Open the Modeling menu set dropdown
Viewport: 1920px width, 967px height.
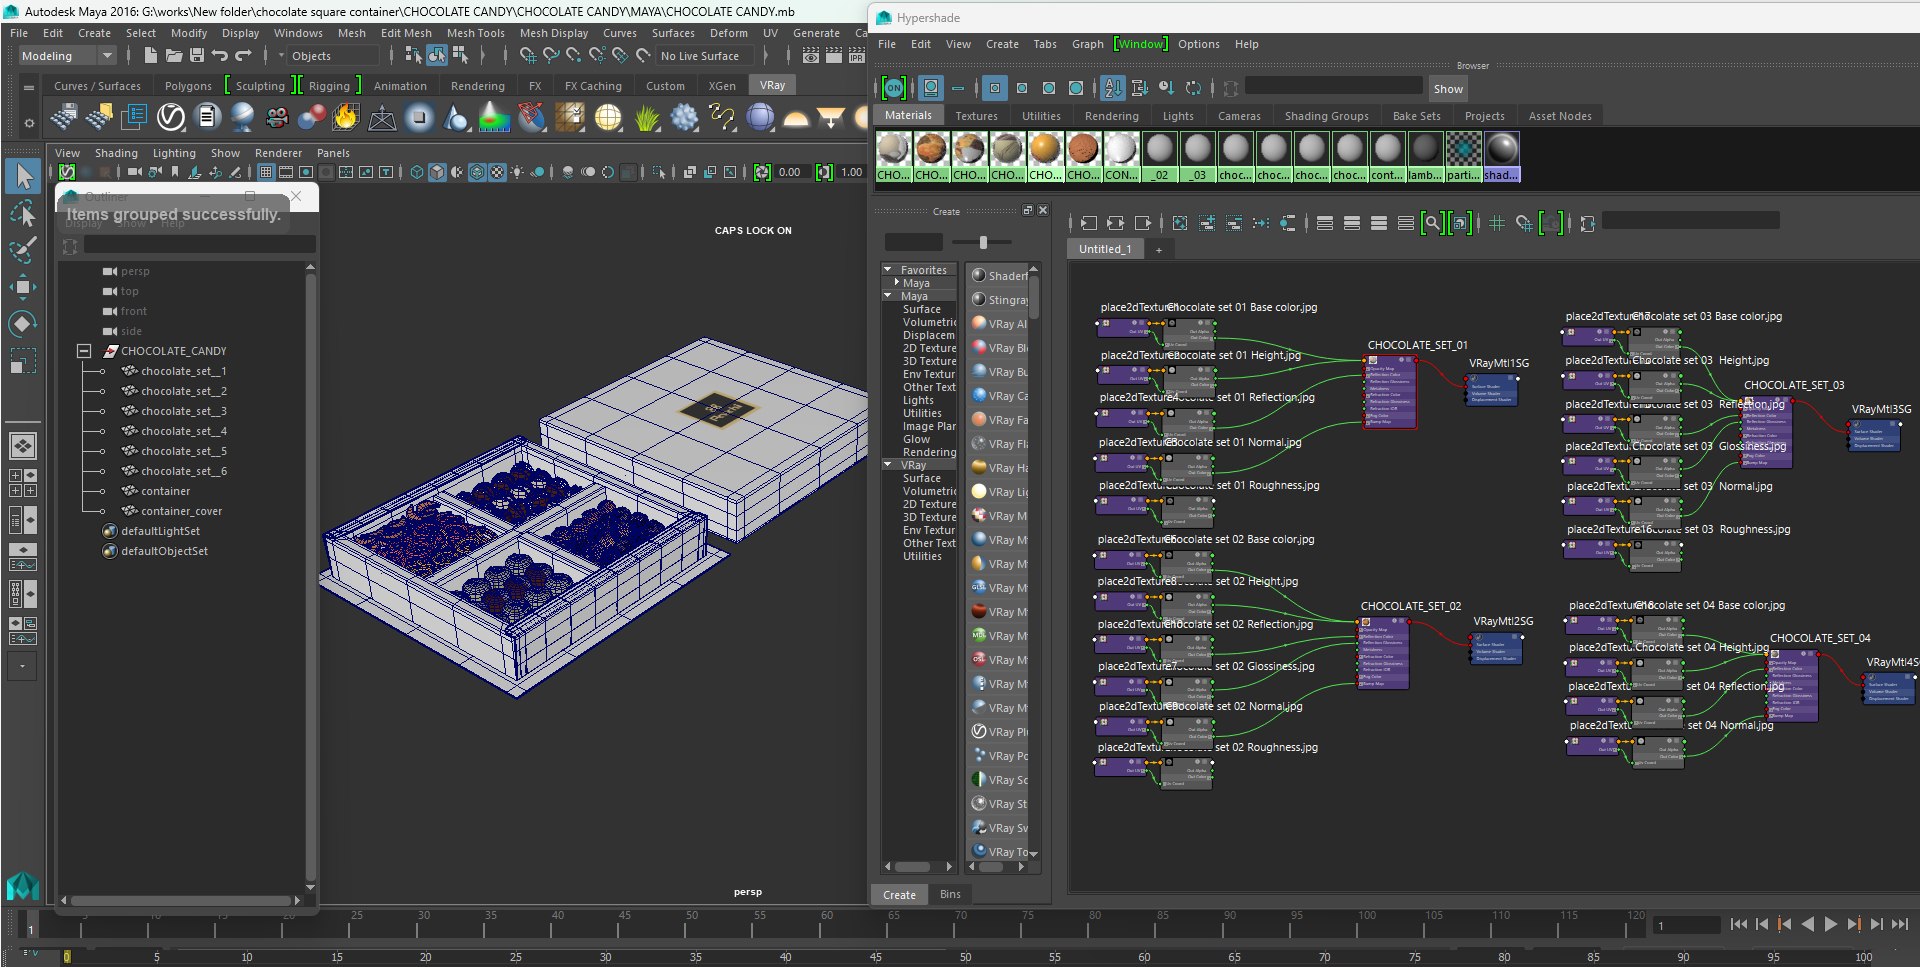[67, 56]
